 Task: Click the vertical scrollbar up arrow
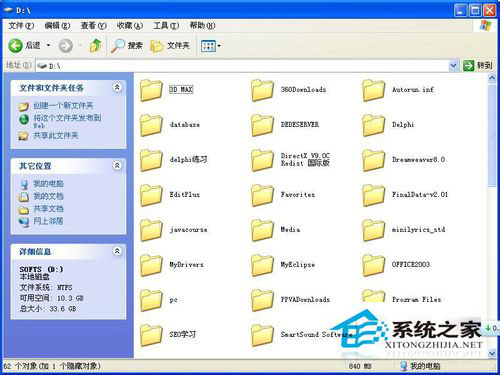click(x=492, y=78)
